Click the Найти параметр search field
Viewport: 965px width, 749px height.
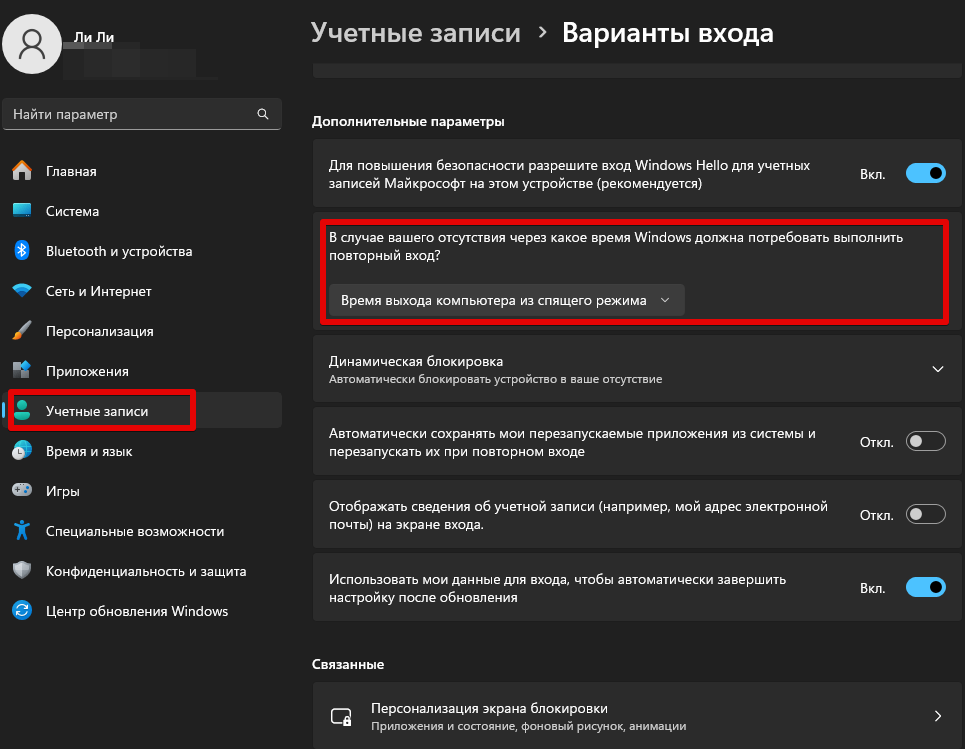142,114
